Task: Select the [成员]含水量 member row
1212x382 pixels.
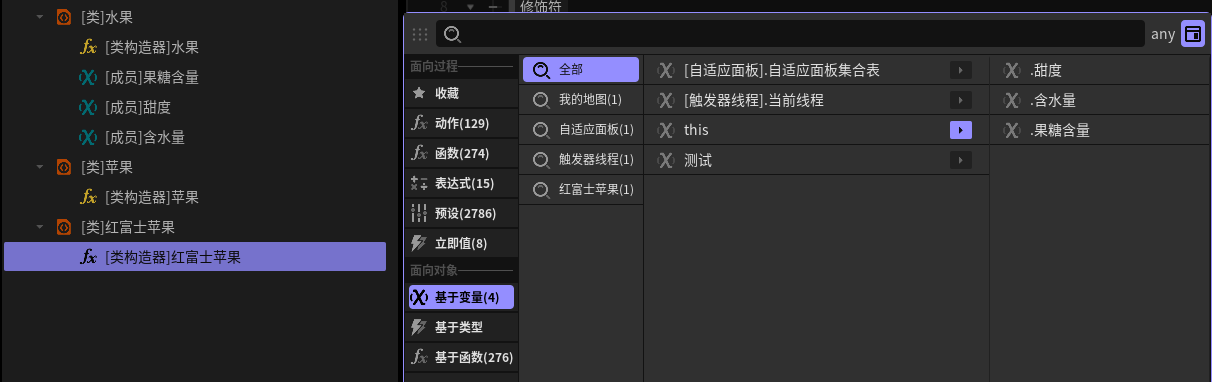Action: coord(194,137)
